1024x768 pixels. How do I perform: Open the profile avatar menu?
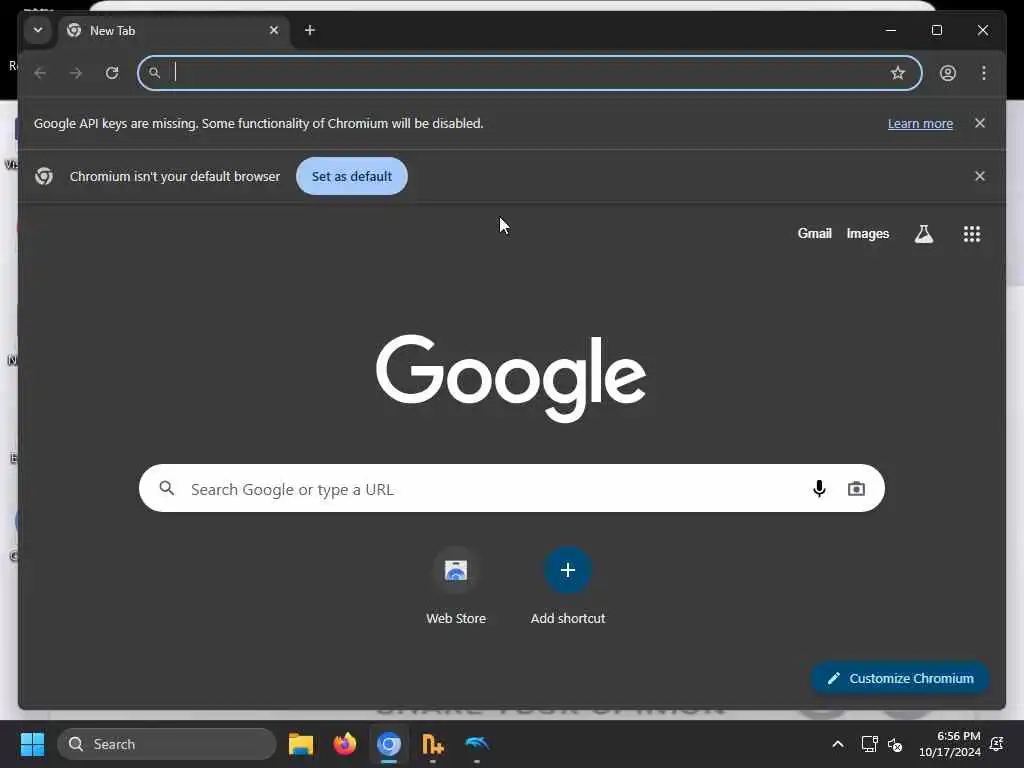click(948, 73)
